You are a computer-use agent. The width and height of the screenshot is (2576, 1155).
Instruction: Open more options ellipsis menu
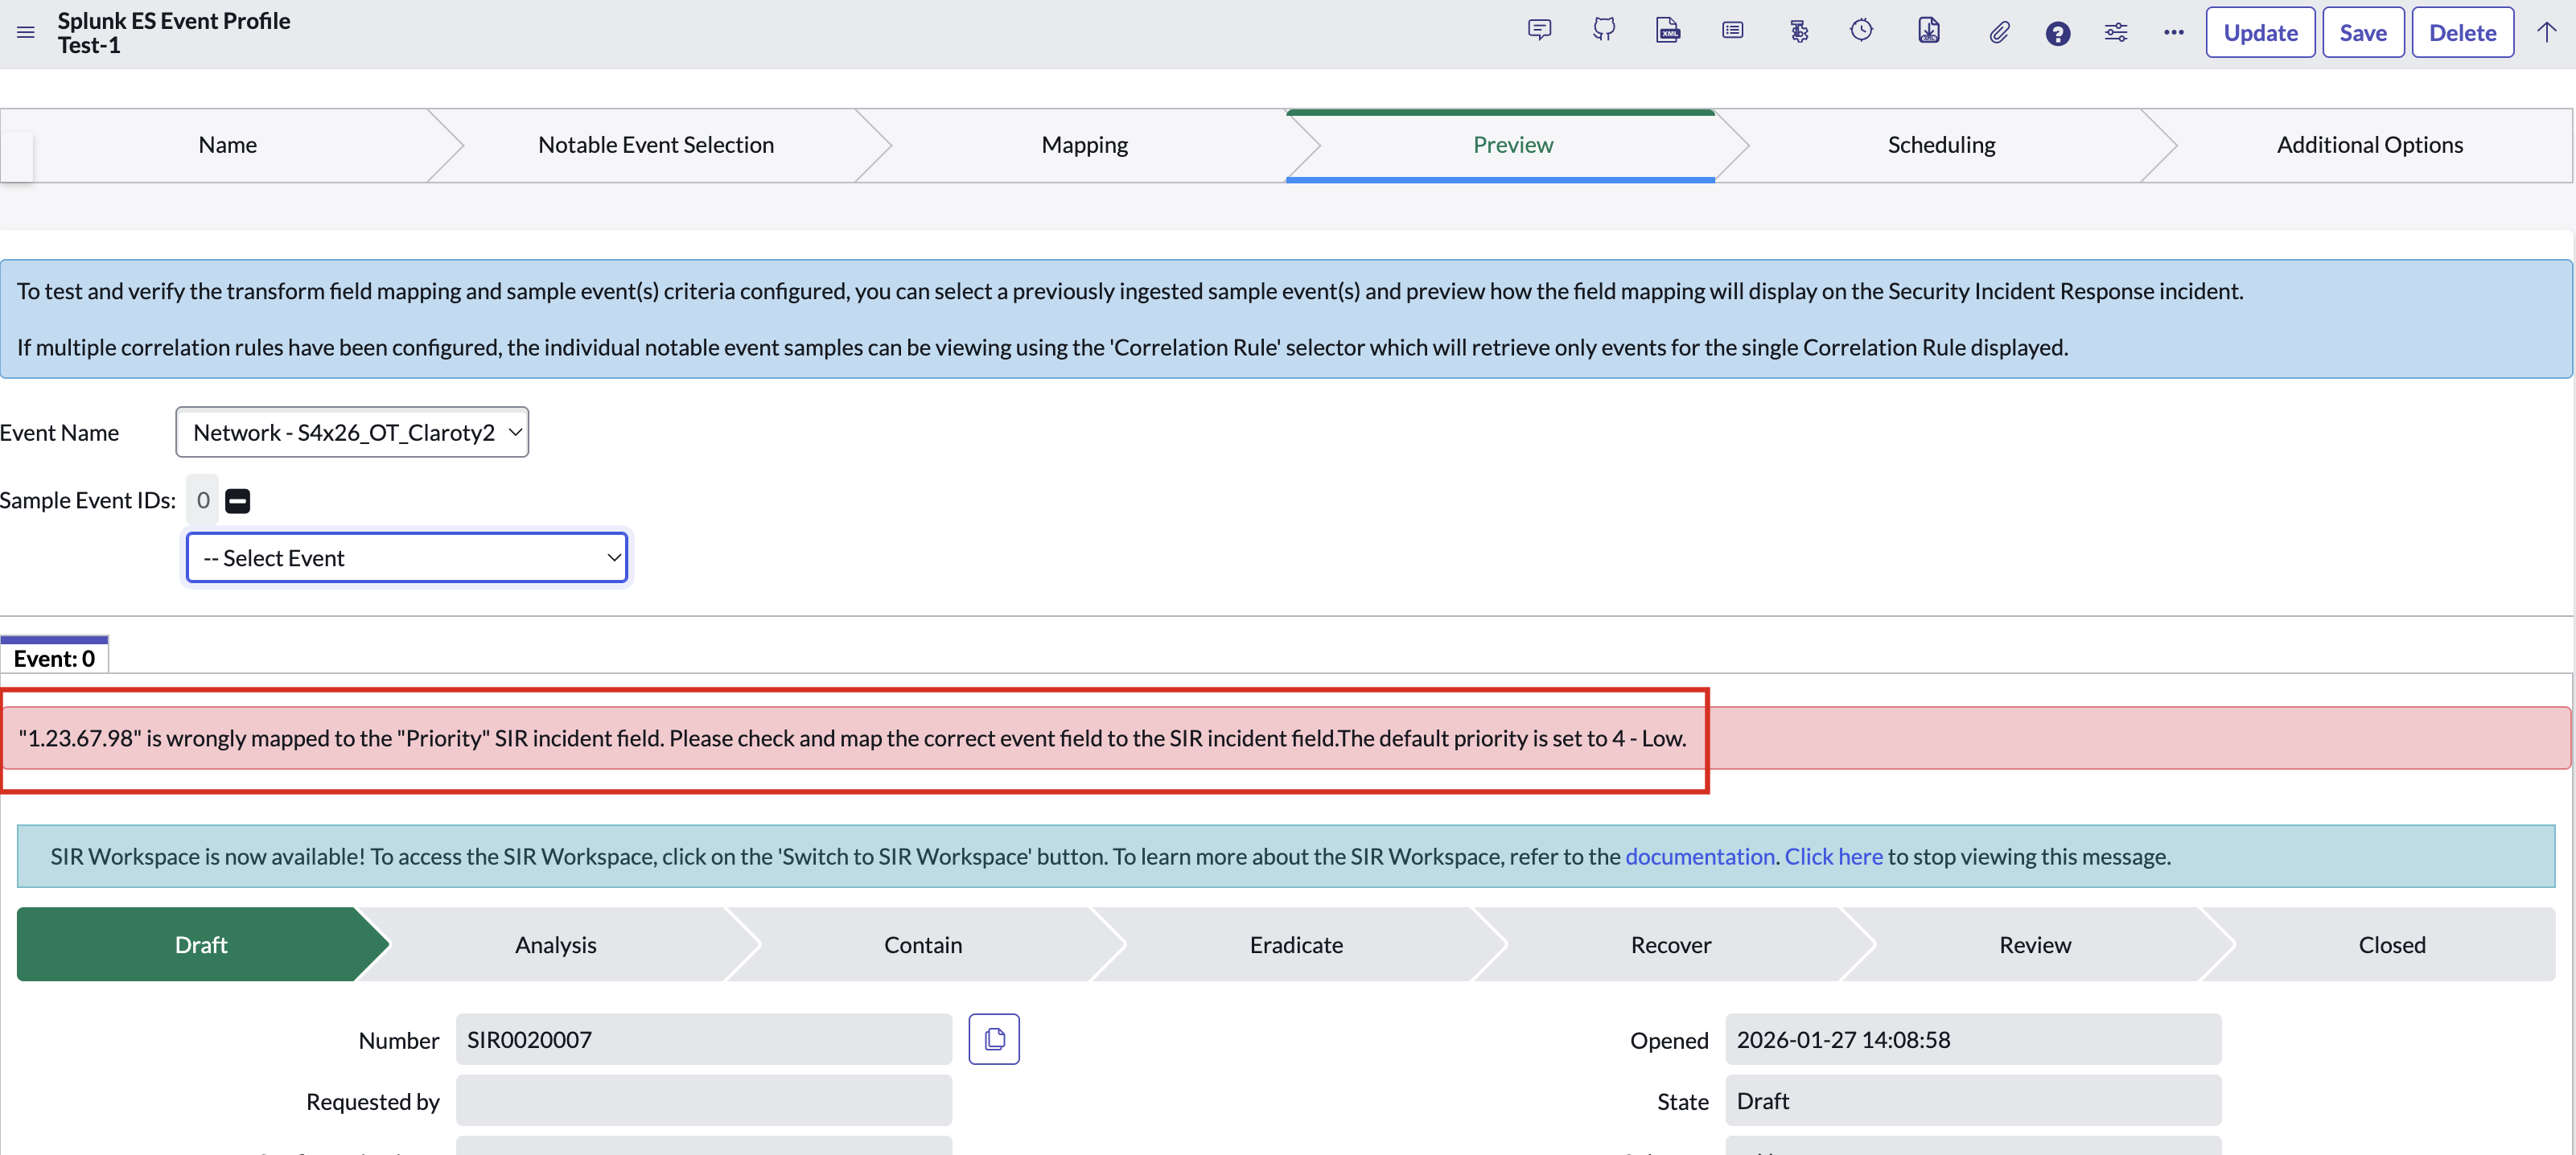coord(2174,33)
